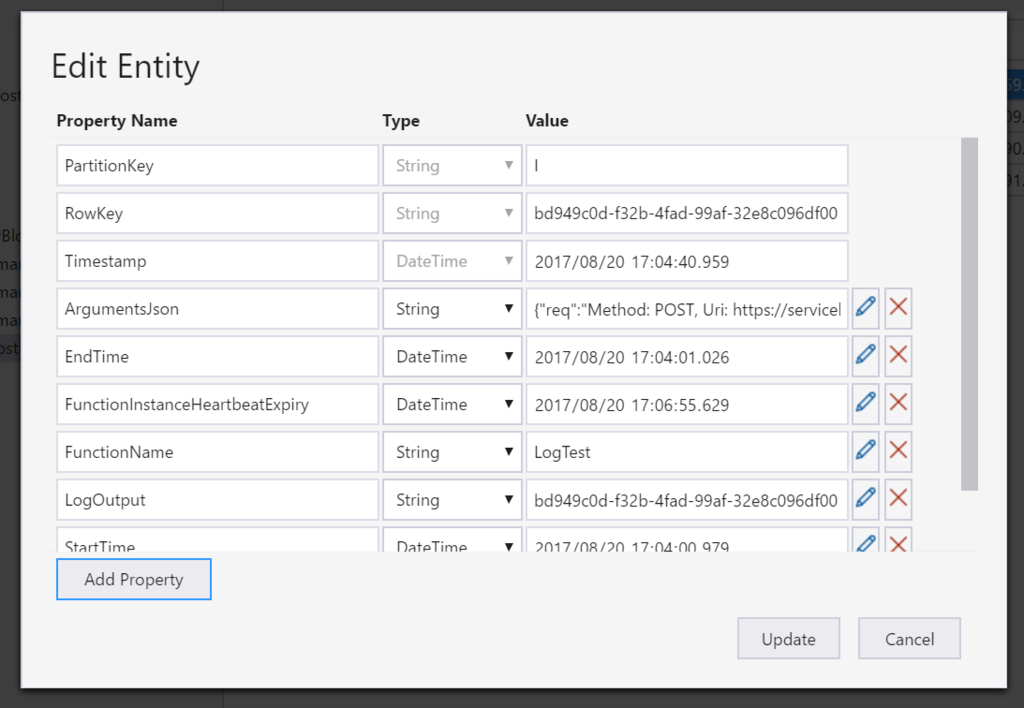Screen dimensions: 1024x708
Task: Click the PartitionKey value input field
Action: coord(687,166)
